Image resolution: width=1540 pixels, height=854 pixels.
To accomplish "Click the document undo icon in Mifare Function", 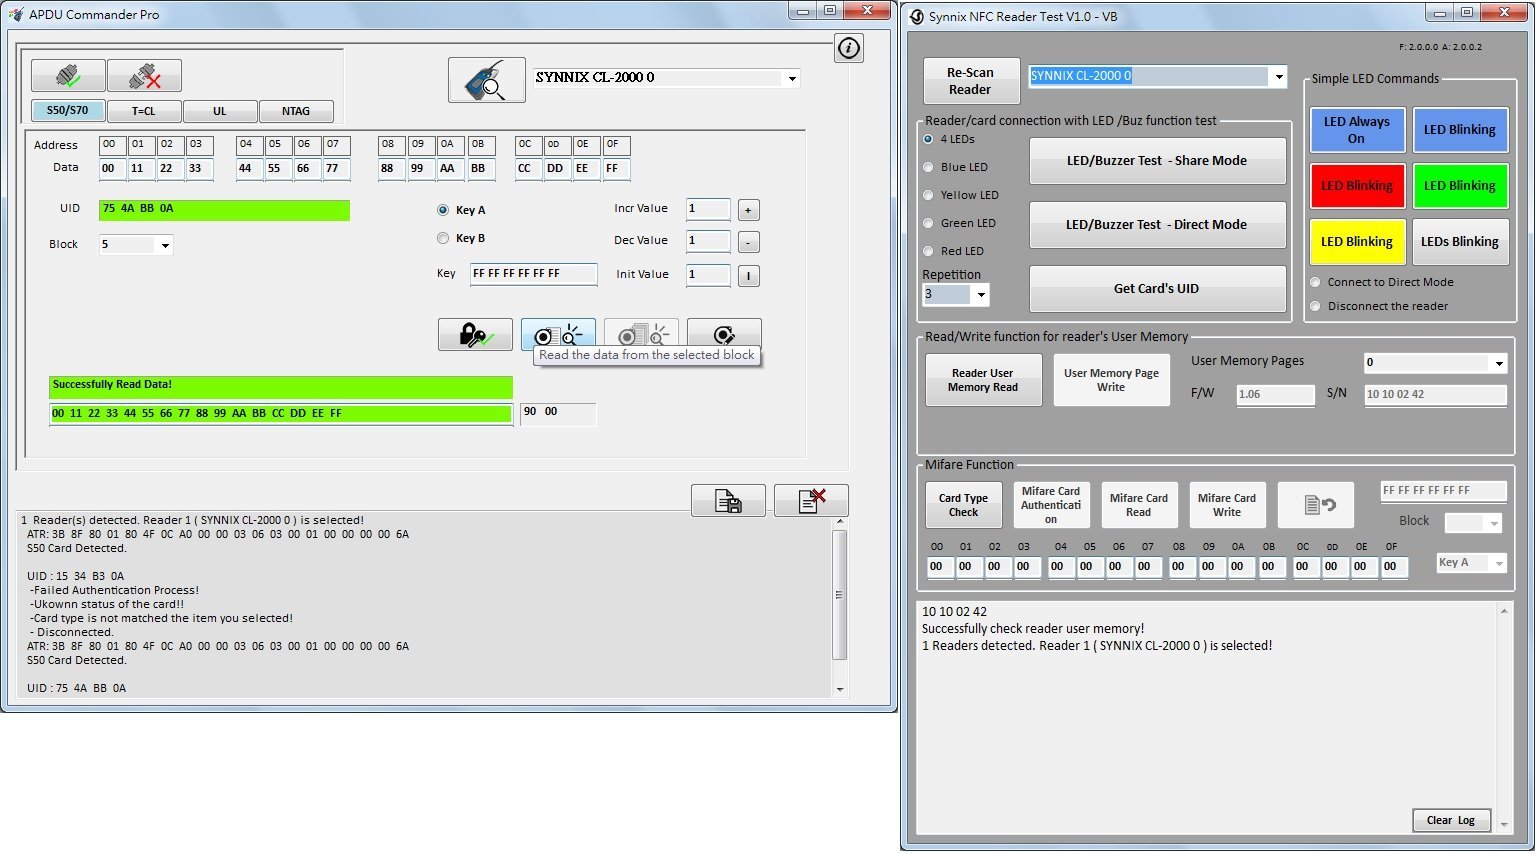I will point(1316,505).
